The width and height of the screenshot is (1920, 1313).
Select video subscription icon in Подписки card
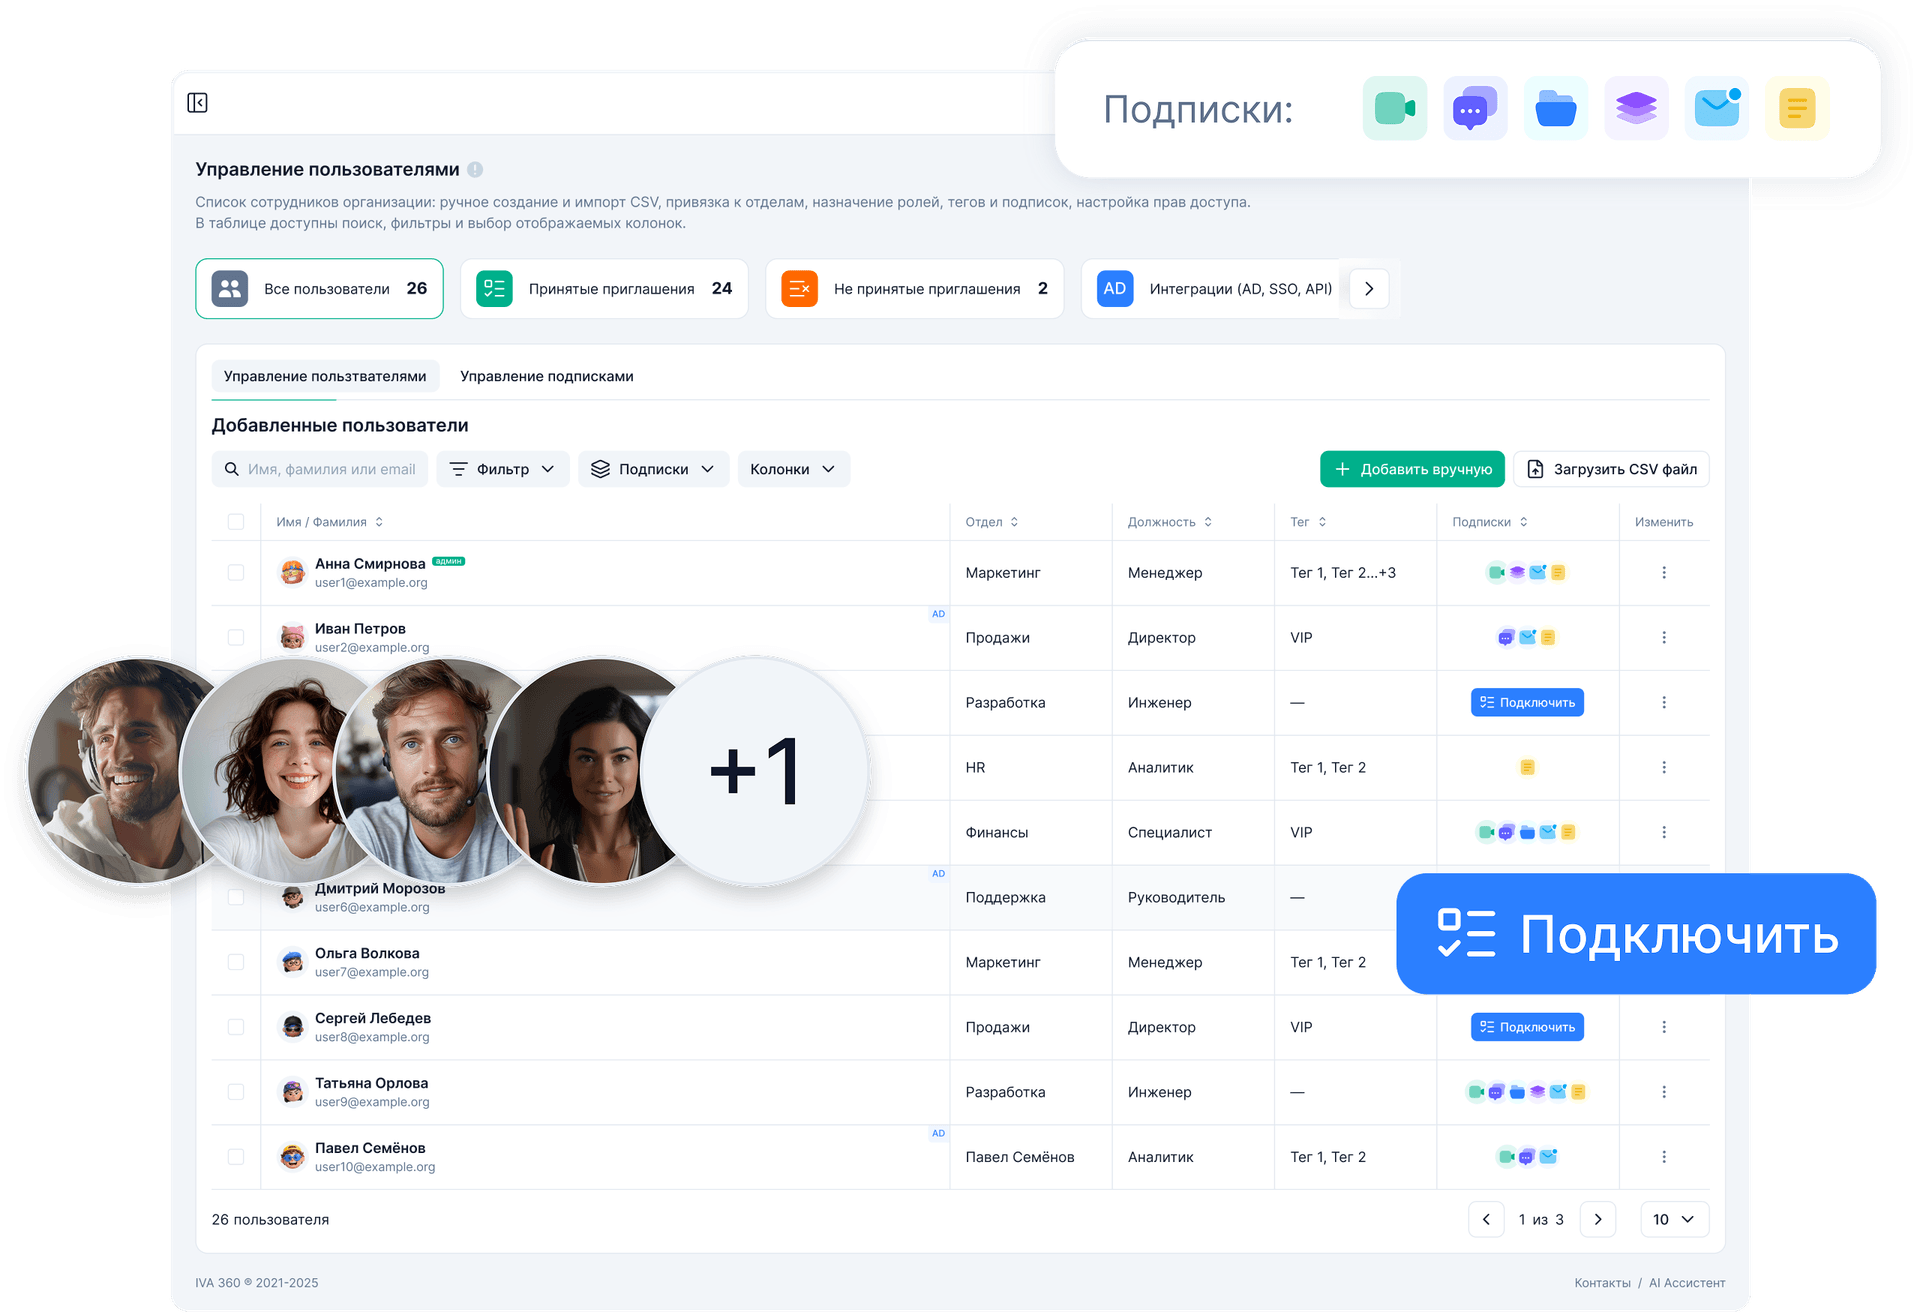[1395, 108]
